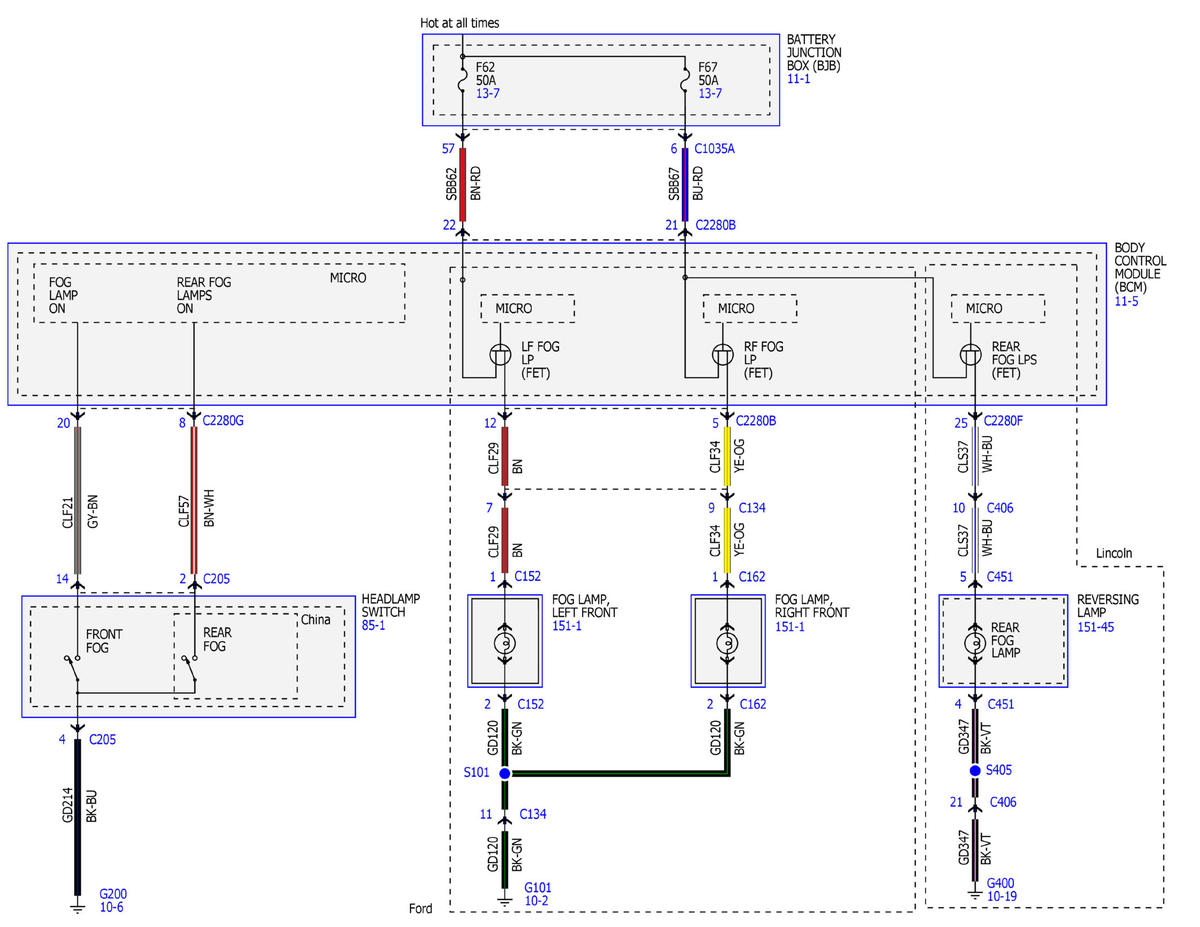Click the blue SB67 BU-RD wire segment

point(686,184)
